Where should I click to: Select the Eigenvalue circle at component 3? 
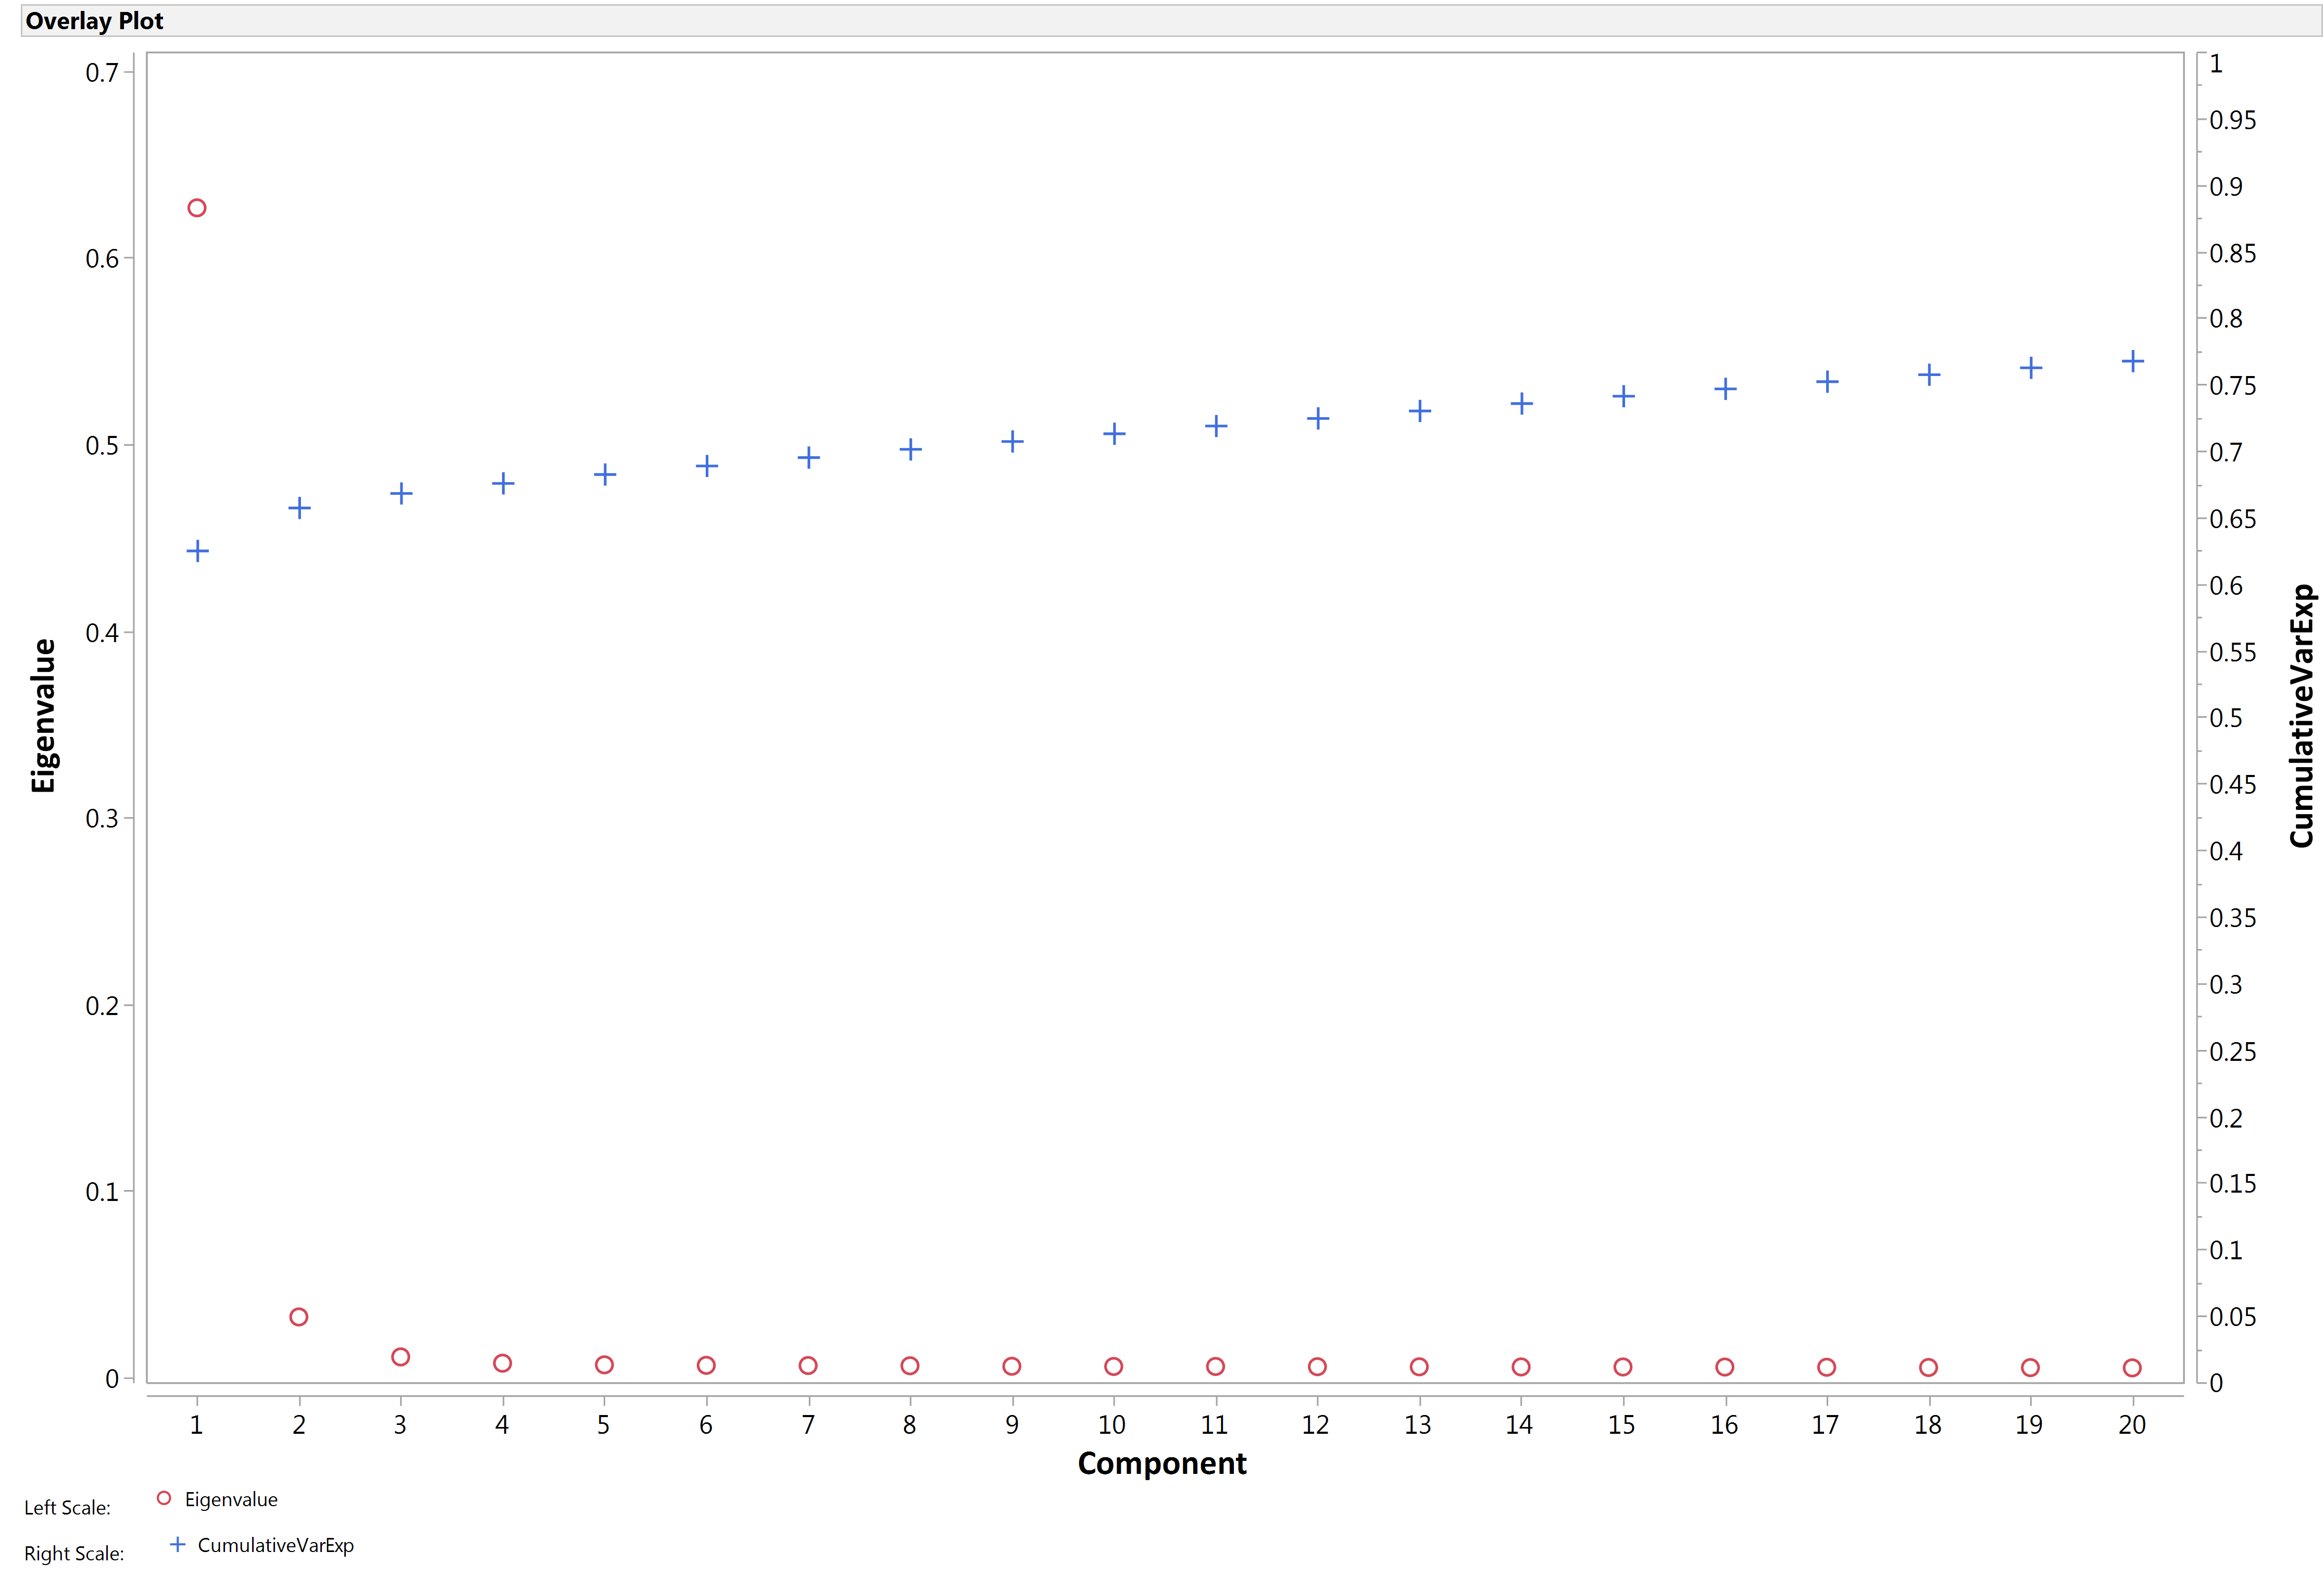[x=401, y=1357]
